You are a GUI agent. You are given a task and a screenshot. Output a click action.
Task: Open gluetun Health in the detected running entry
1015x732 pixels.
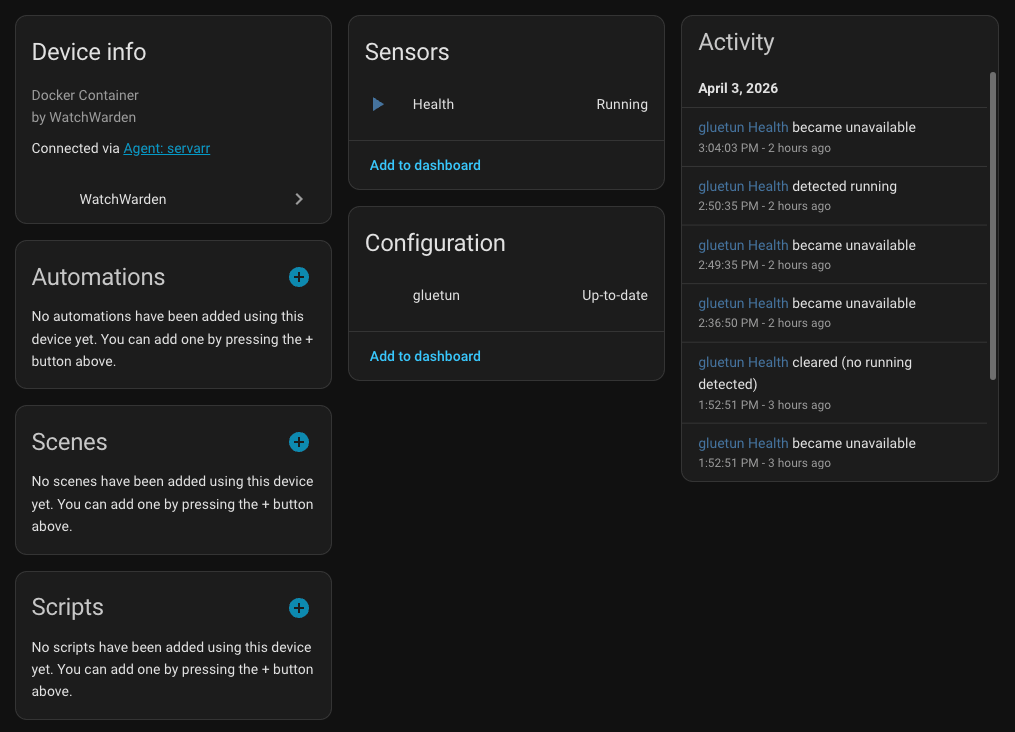click(x=741, y=186)
